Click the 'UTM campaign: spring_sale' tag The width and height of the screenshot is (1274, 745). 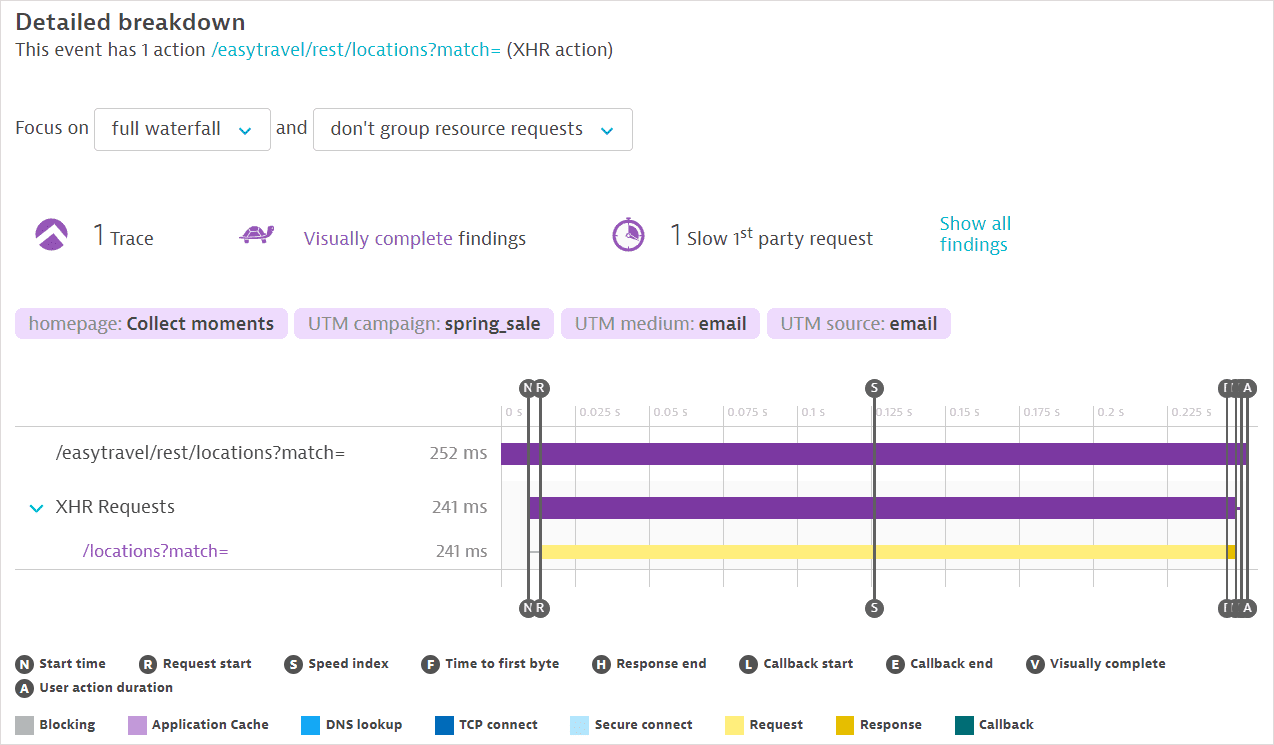(424, 324)
